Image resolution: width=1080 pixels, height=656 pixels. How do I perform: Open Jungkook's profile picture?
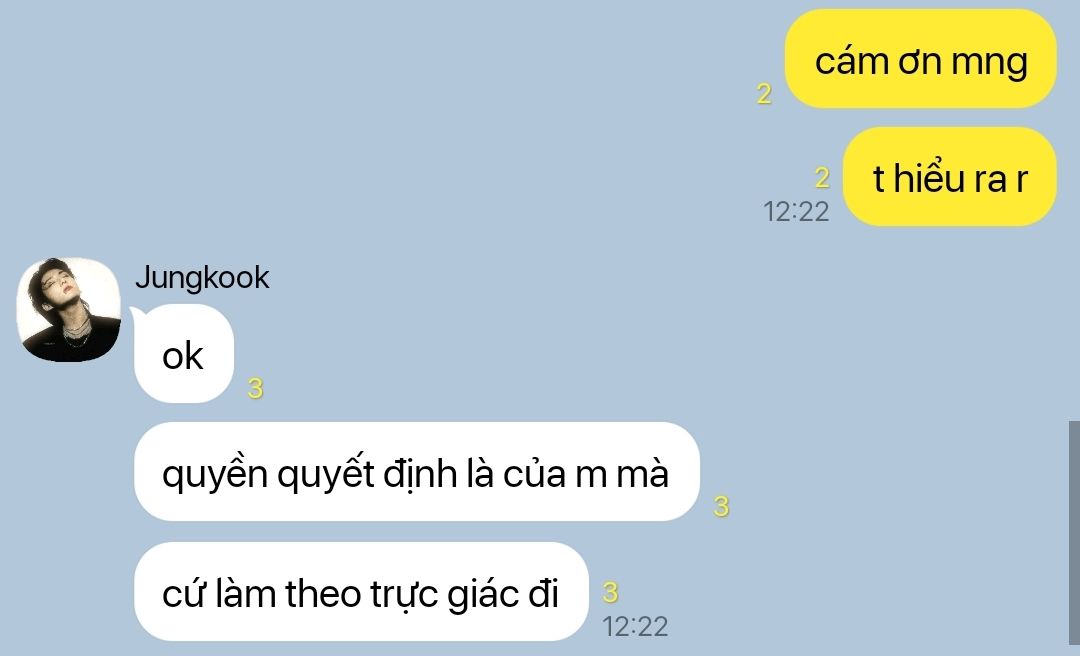69,309
